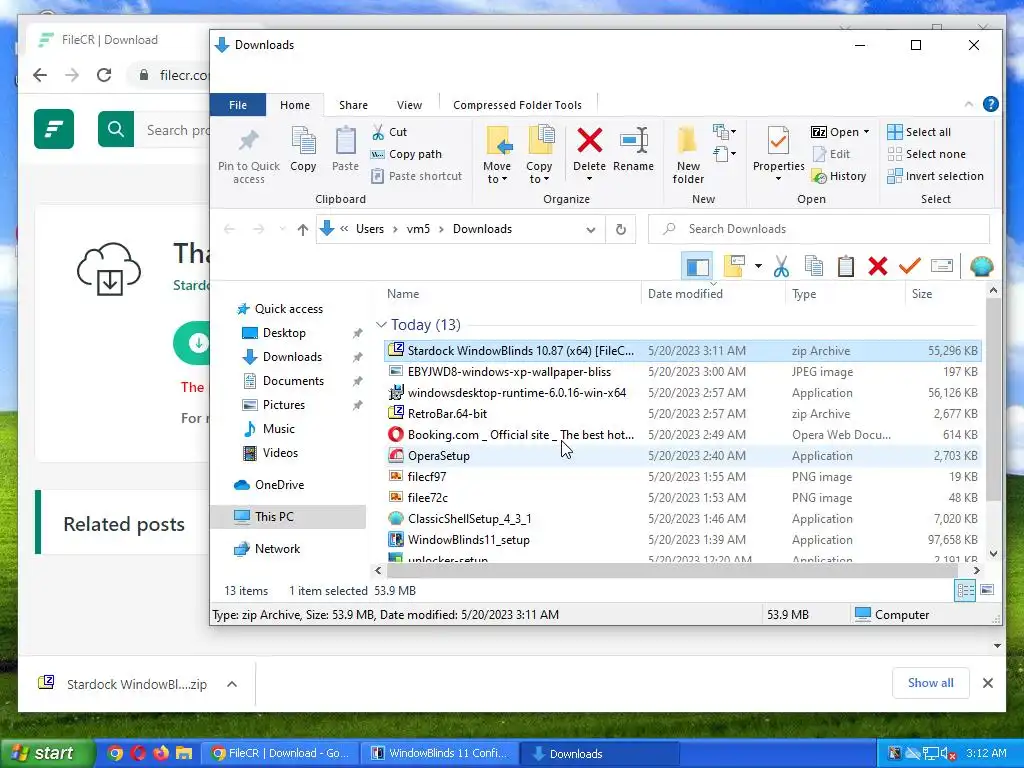Open the 7z Open dropdown arrow
Screen dimensions: 1024x768
(867, 132)
